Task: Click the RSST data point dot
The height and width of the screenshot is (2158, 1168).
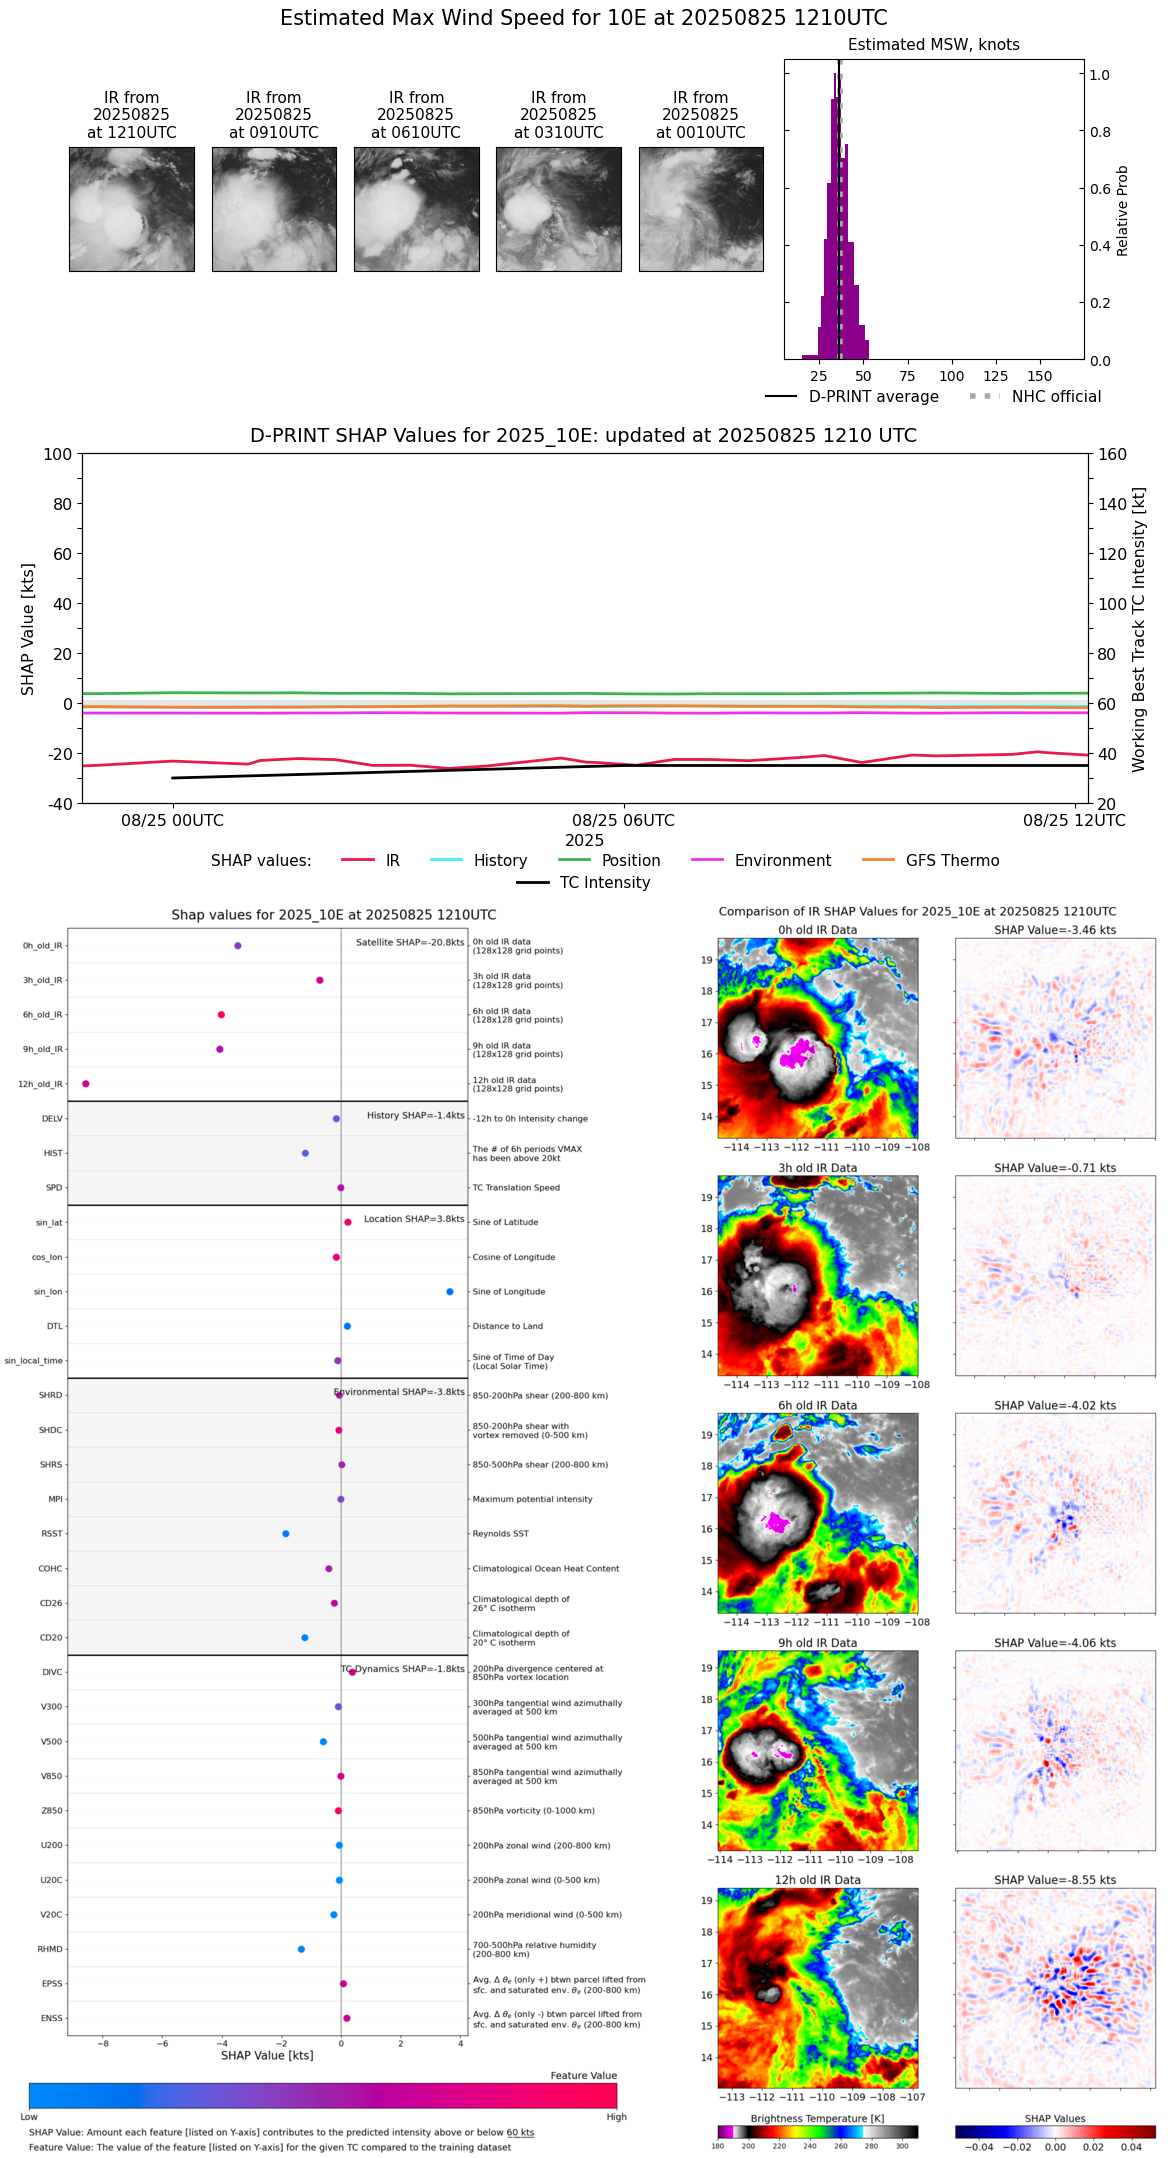Action: point(286,1533)
